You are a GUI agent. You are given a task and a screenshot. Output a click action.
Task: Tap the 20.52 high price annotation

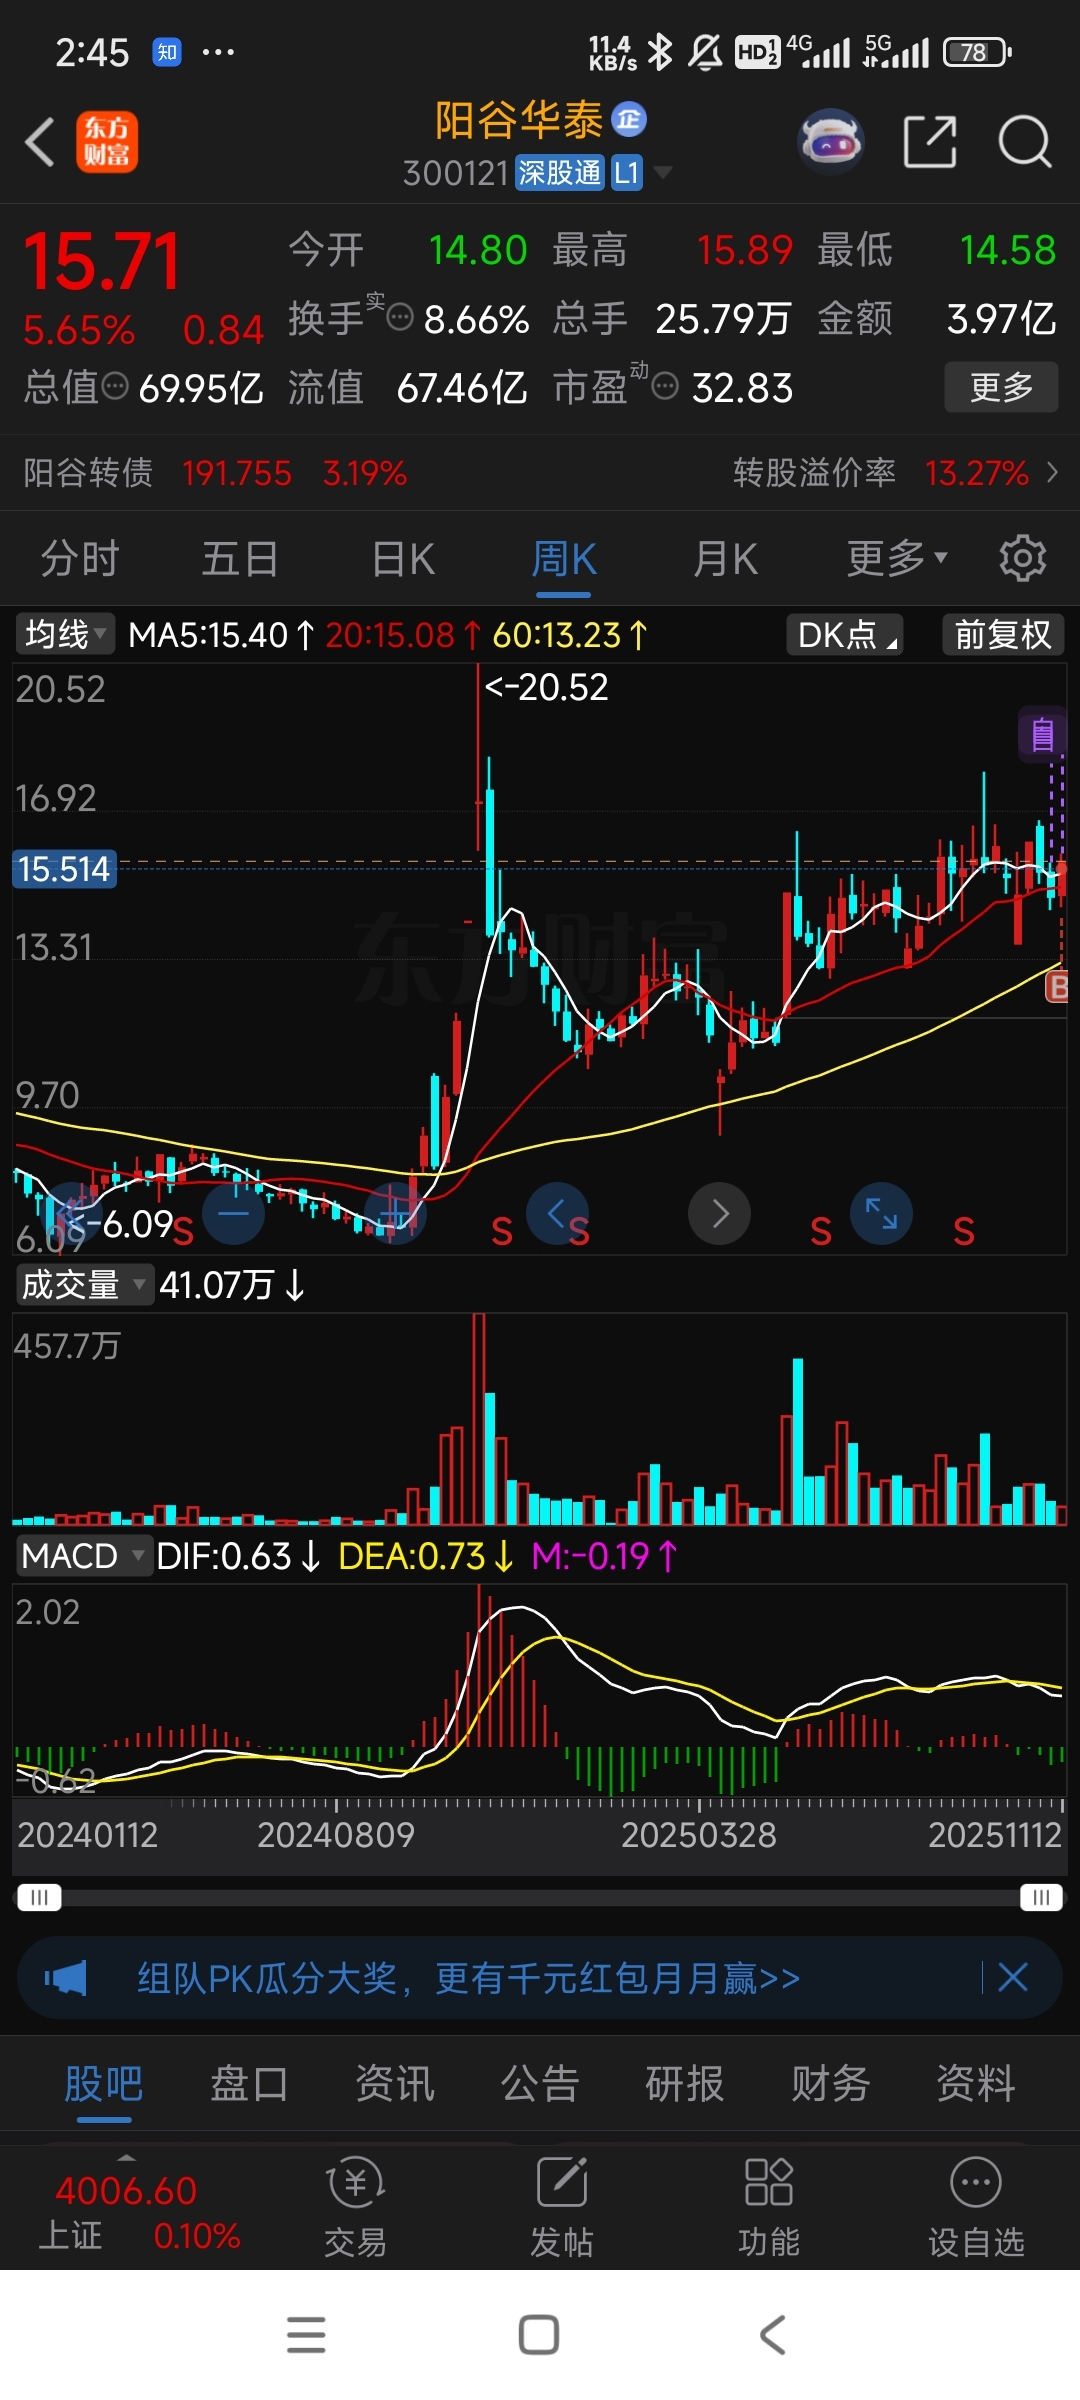[546, 687]
